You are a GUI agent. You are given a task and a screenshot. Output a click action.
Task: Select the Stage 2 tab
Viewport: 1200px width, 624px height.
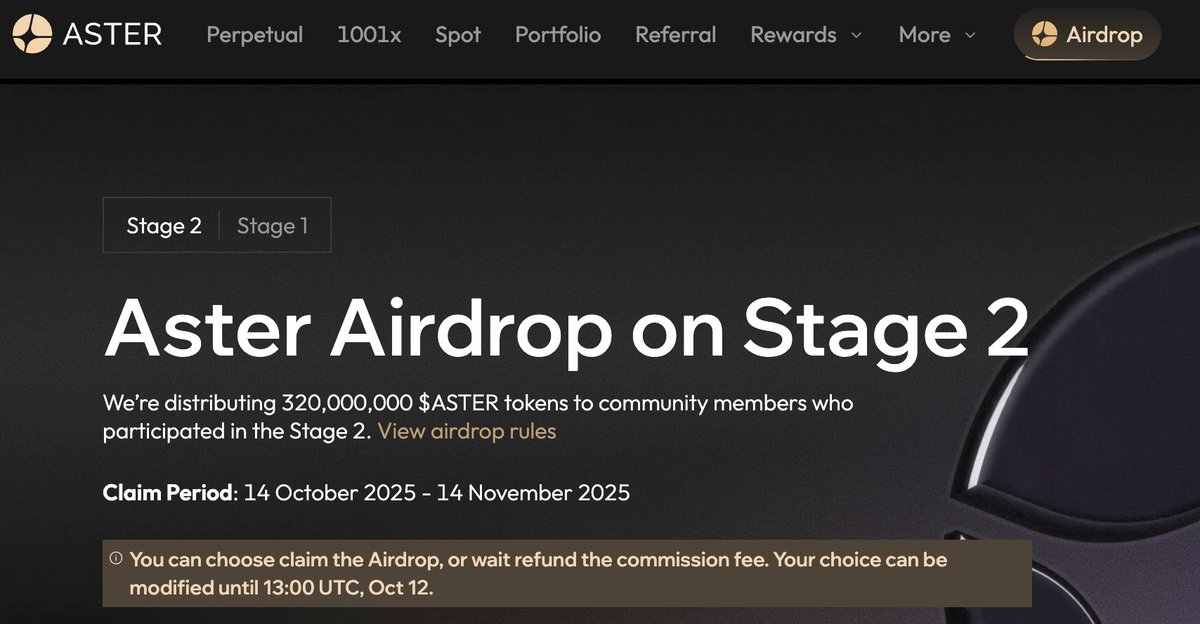[x=164, y=226]
